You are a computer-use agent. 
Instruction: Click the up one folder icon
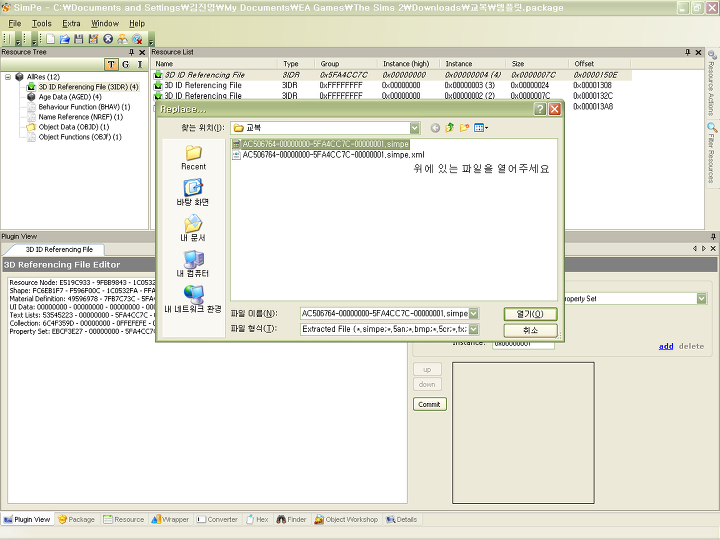tap(450, 128)
